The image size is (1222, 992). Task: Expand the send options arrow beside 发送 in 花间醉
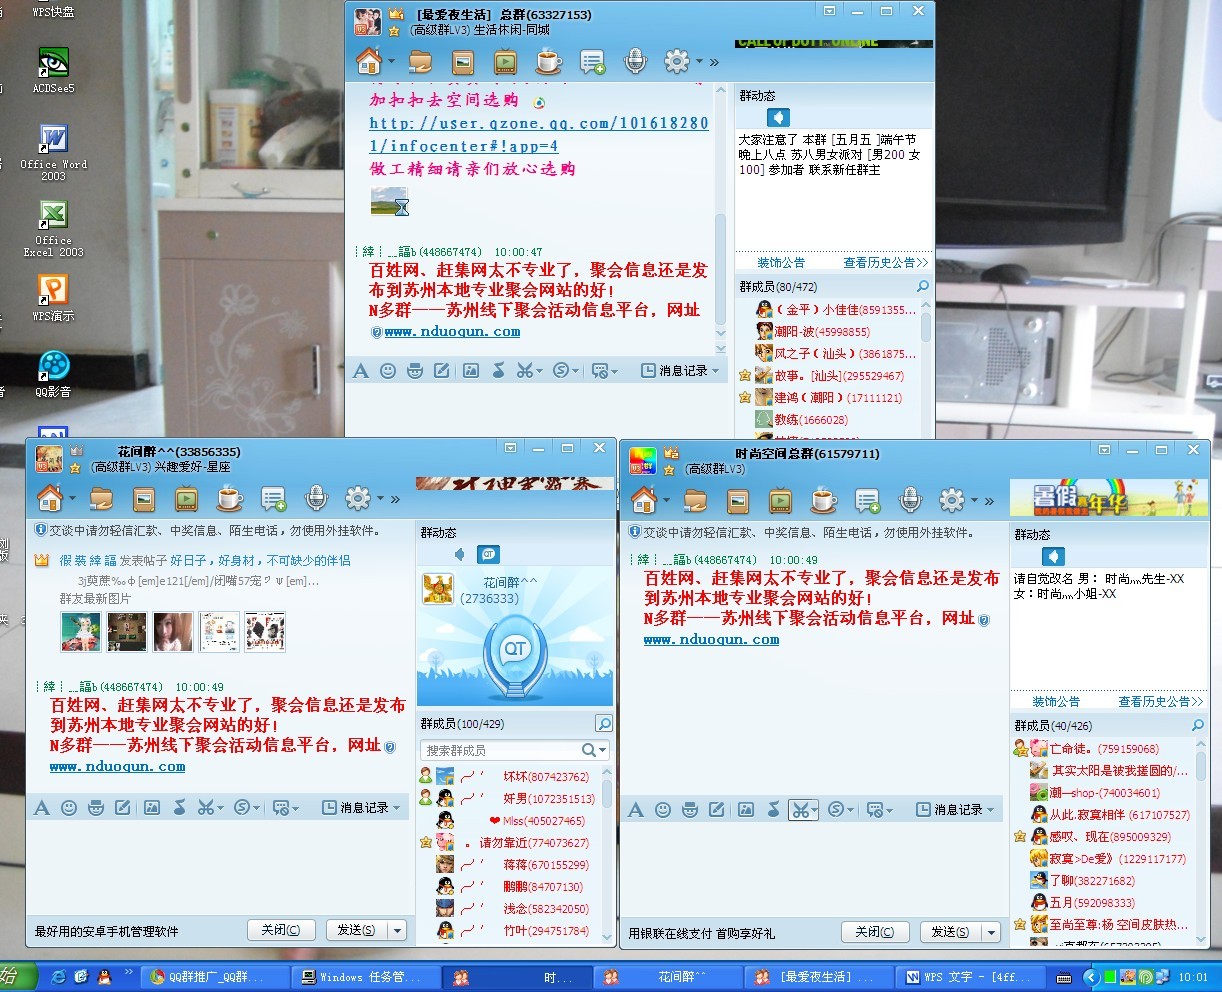tap(397, 930)
